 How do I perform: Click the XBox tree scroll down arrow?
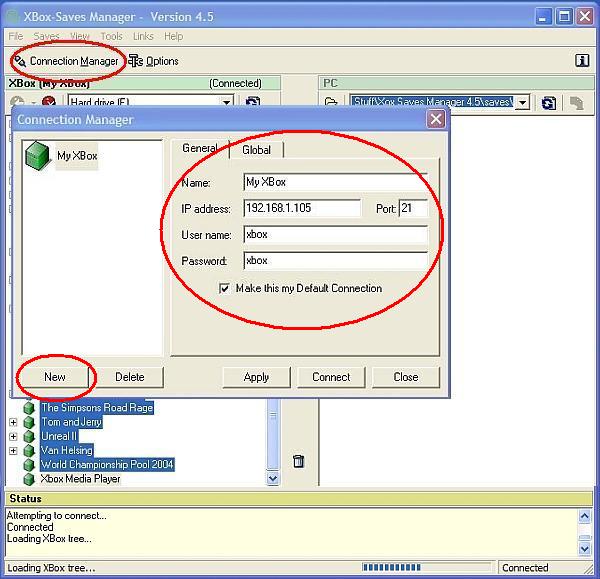coord(273,478)
